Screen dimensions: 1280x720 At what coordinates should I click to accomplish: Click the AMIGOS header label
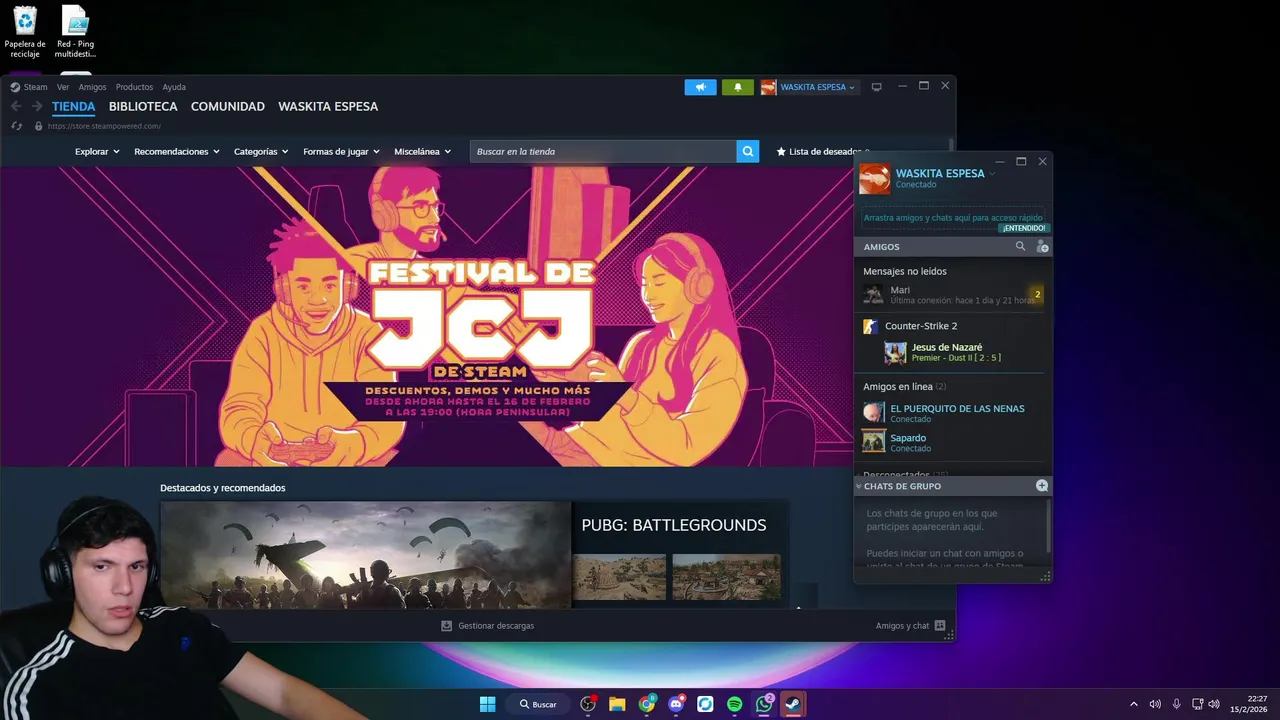click(881, 246)
